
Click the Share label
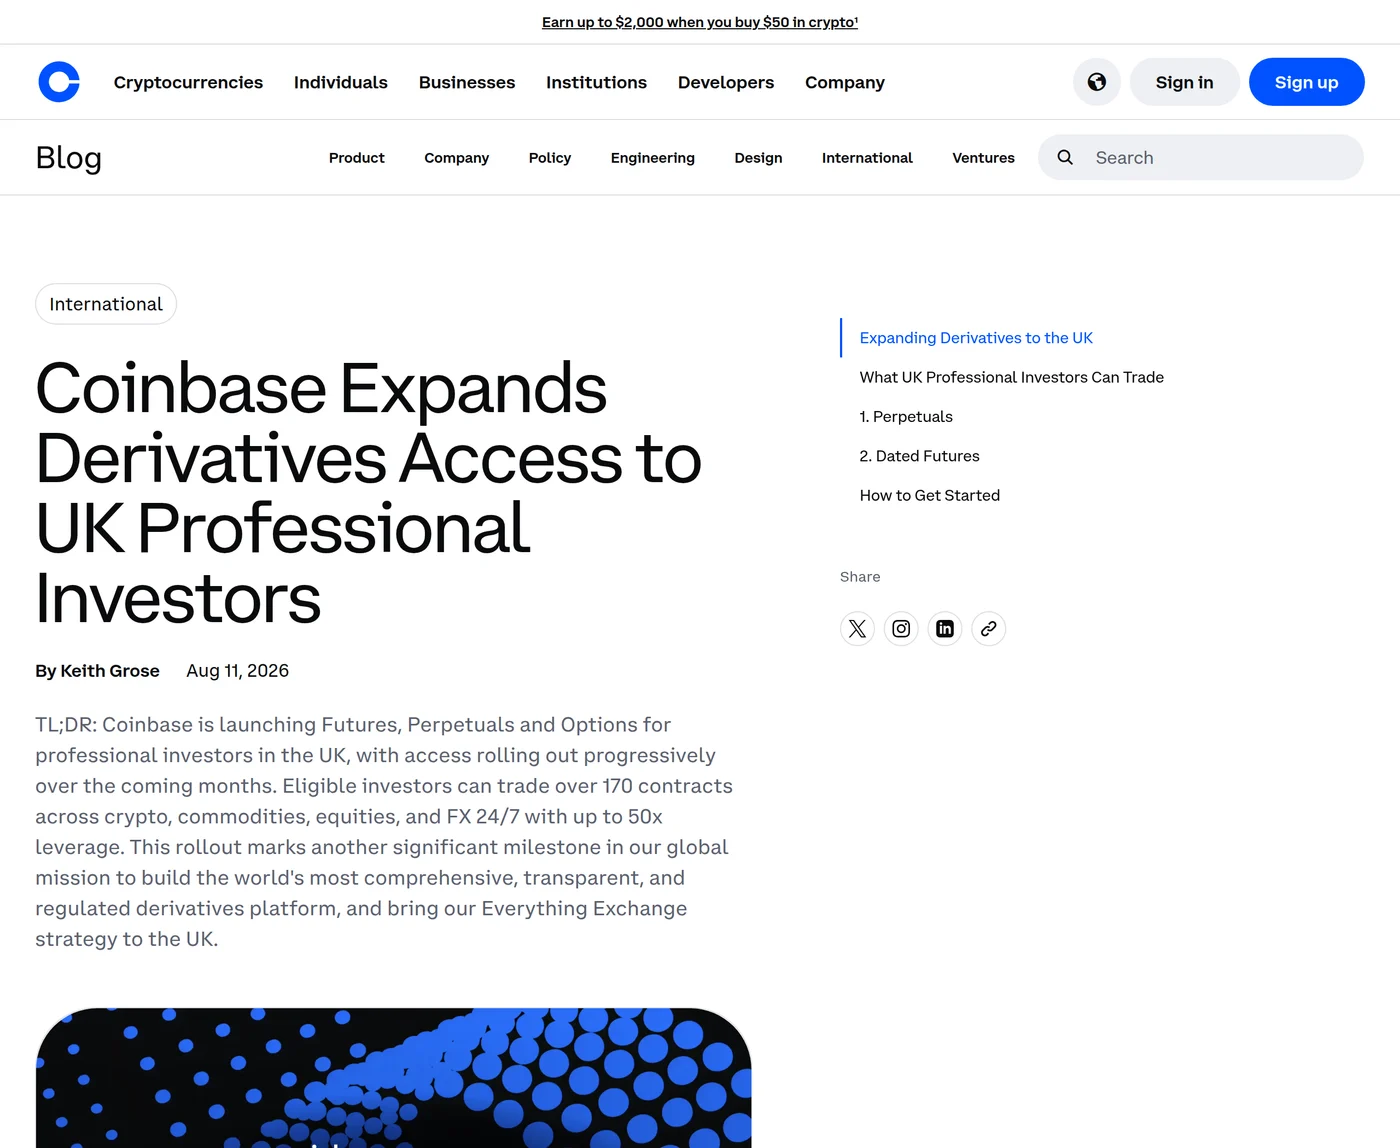[860, 577]
